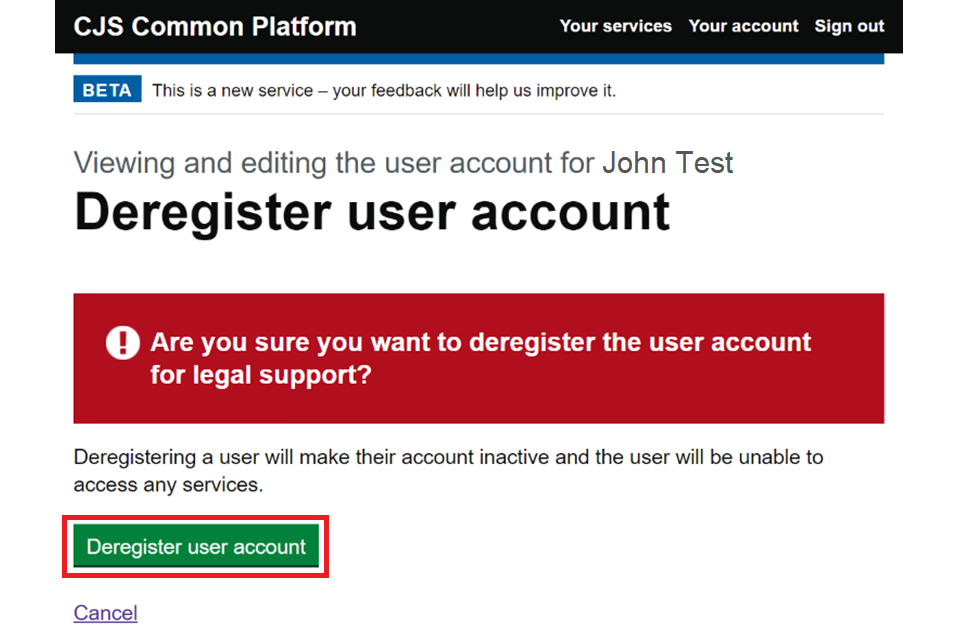Click the blue BETA tag
960x640 pixels.
(107, 90)
